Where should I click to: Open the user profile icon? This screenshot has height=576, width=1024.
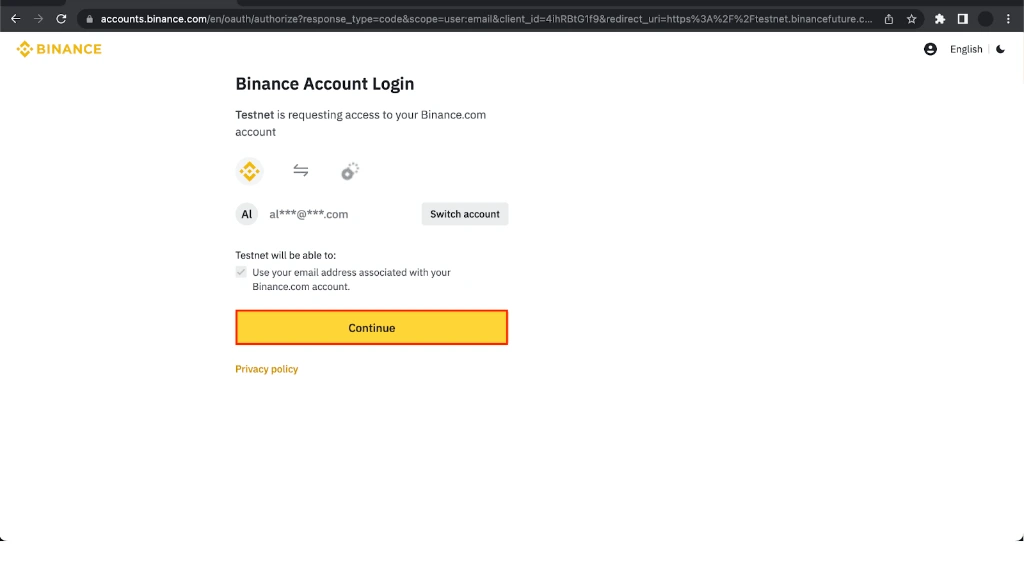(930, 49)
